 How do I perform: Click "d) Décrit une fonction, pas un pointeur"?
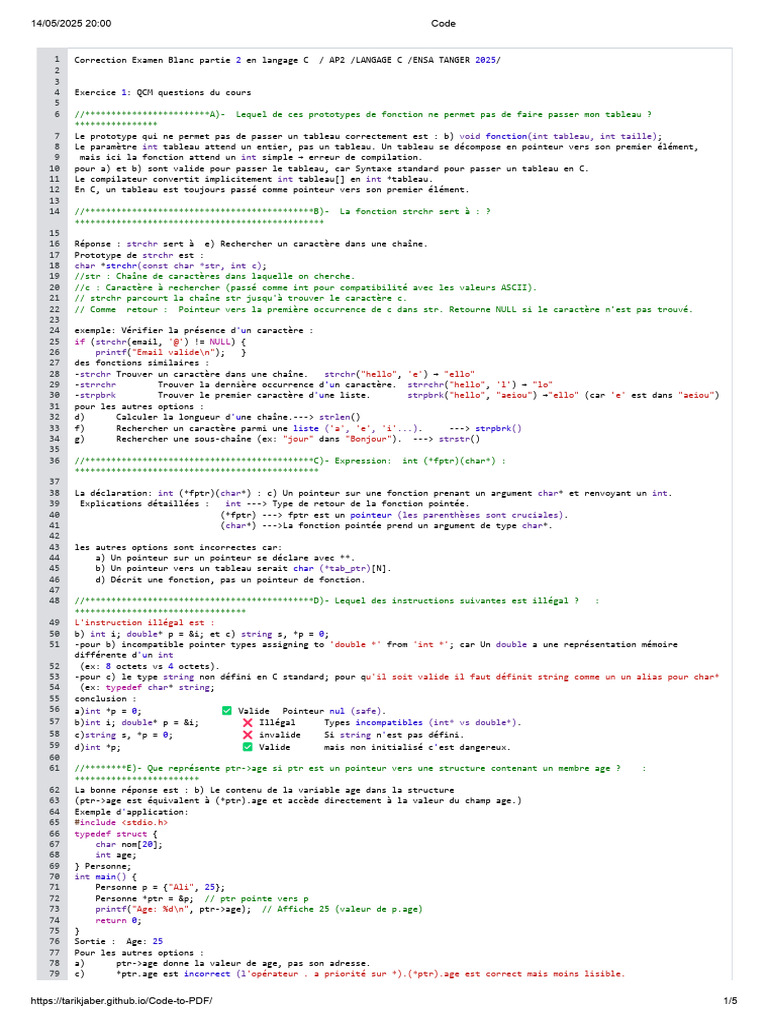(x=231, y=579)
